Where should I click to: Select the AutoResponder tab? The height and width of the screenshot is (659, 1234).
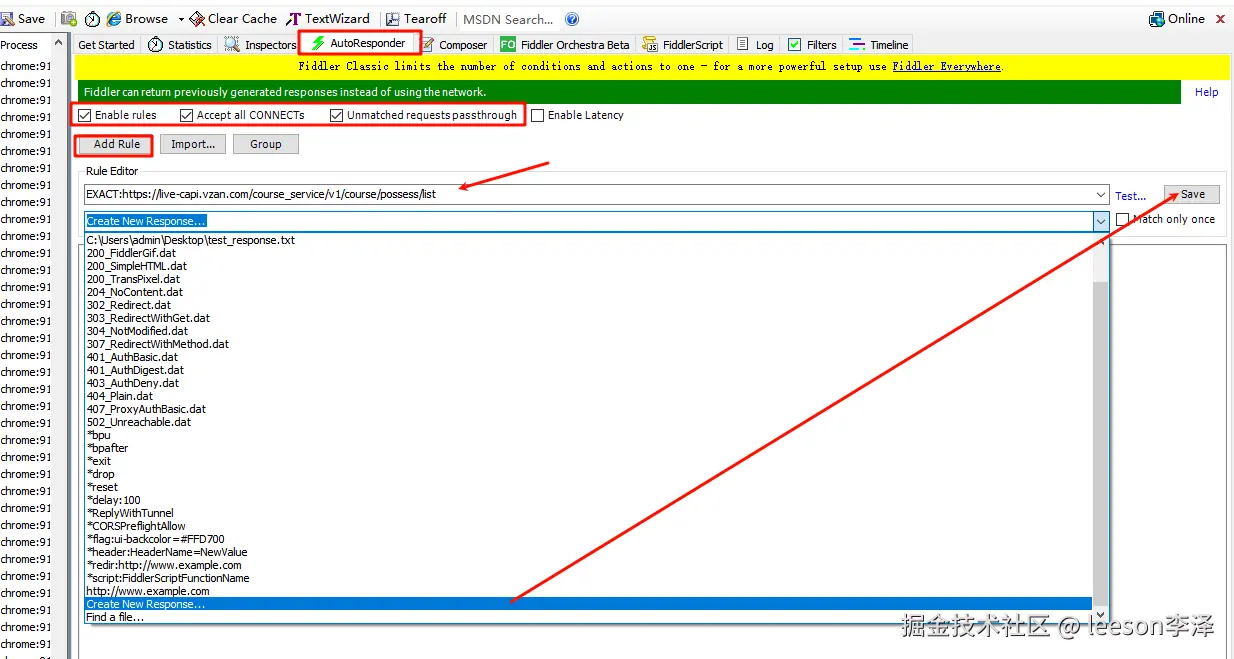[360, 43]
